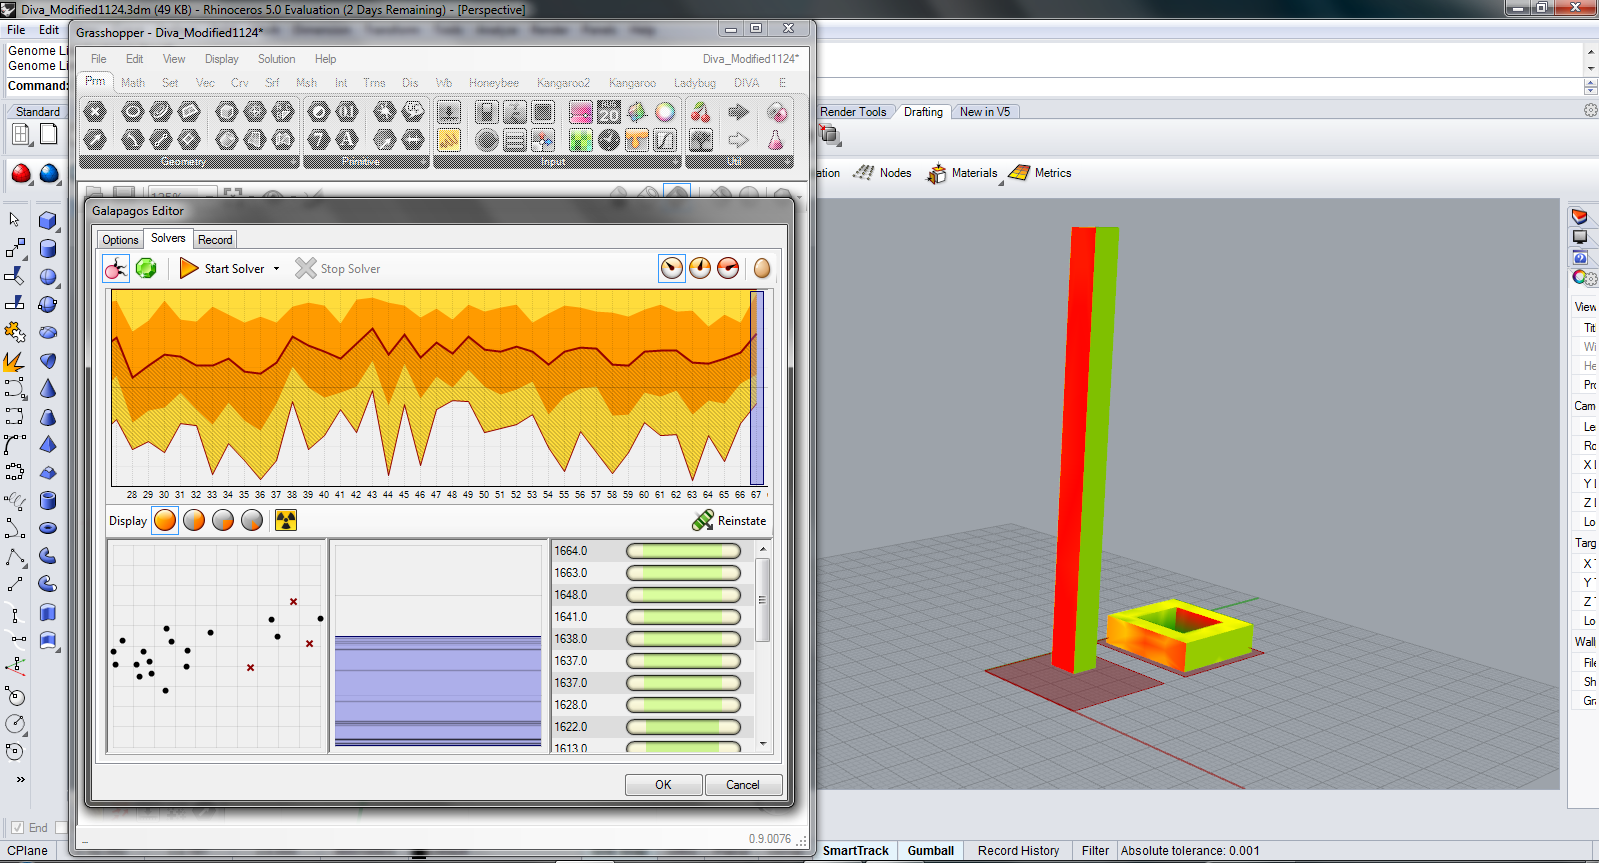Click OK in Galapagos Editor
Image resolution: width=1599 pixels, height=863 pixels.
tap(663, 785)
